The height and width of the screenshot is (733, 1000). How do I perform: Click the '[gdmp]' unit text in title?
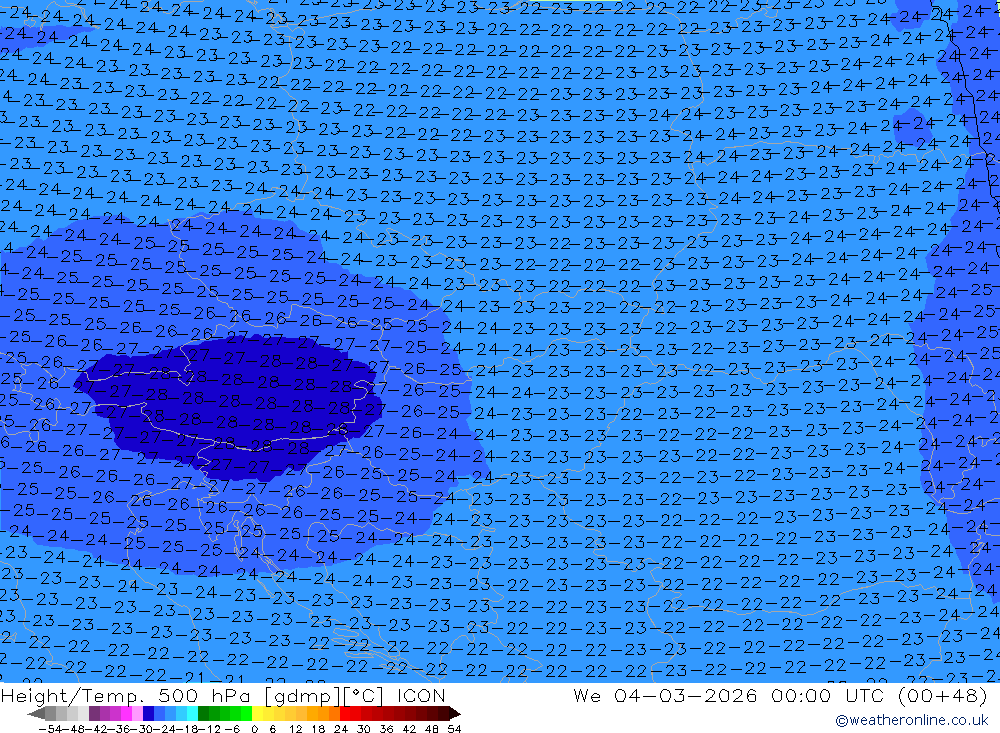click(x=300, y=695)
